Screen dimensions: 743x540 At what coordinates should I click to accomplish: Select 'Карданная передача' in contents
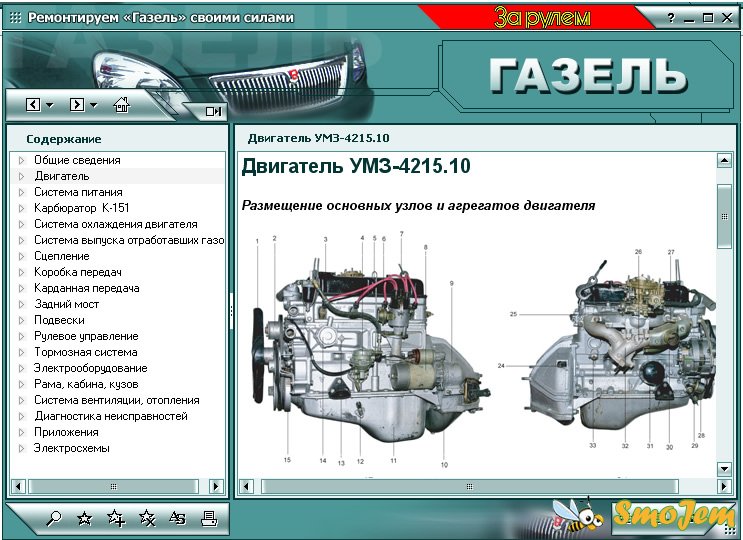click(87, 288)
